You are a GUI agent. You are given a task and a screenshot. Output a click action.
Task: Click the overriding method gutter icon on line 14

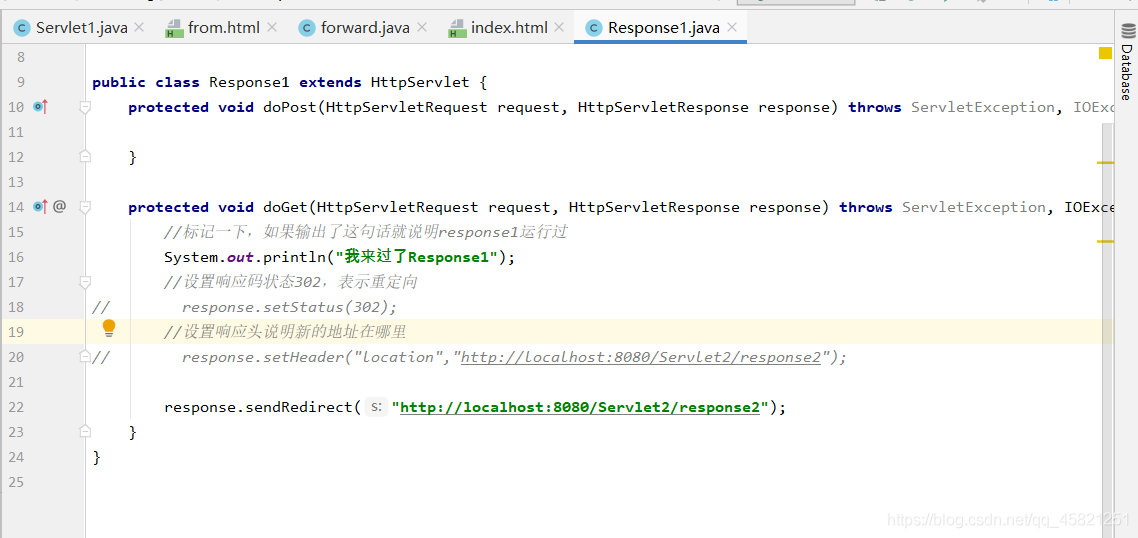41,207
